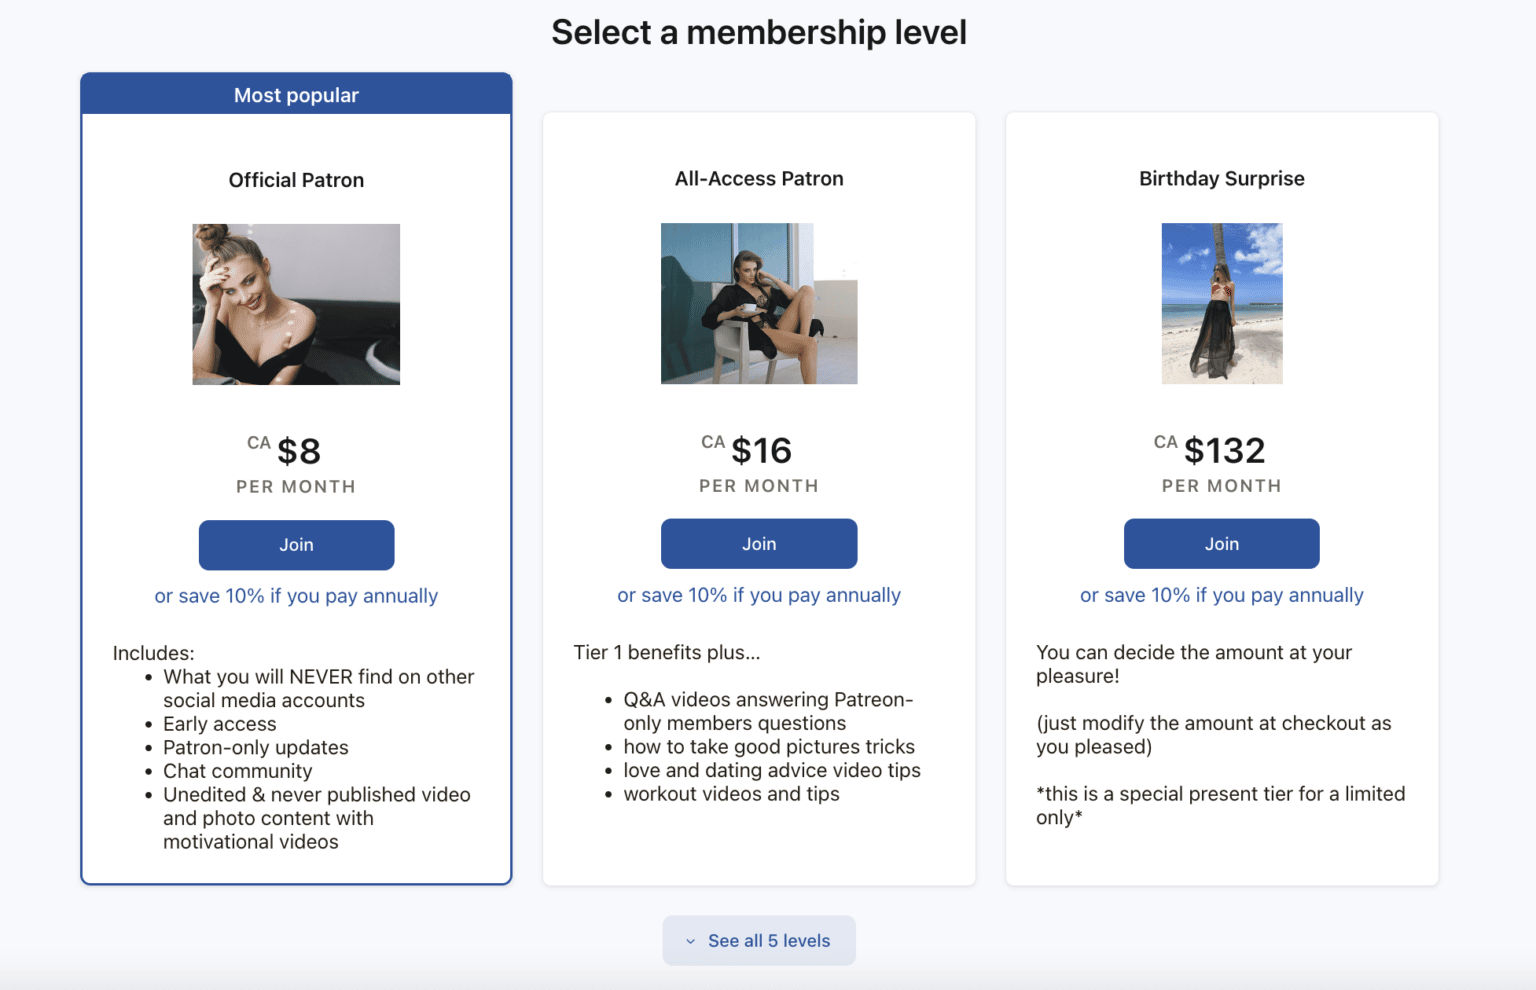Open annual savings link under All-Access Patron
1536x990 pixels.
(x=758, y=594)
